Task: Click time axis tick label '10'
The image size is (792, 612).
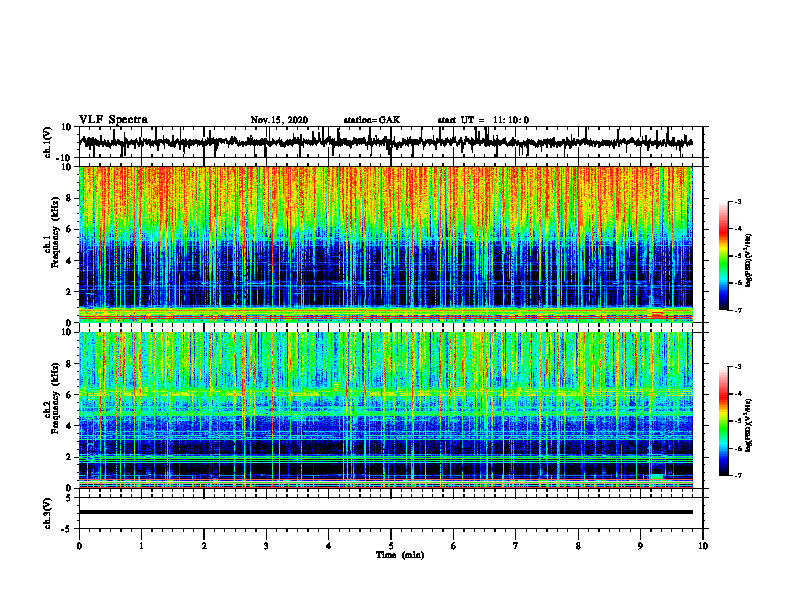Action: tap(703, 546)
